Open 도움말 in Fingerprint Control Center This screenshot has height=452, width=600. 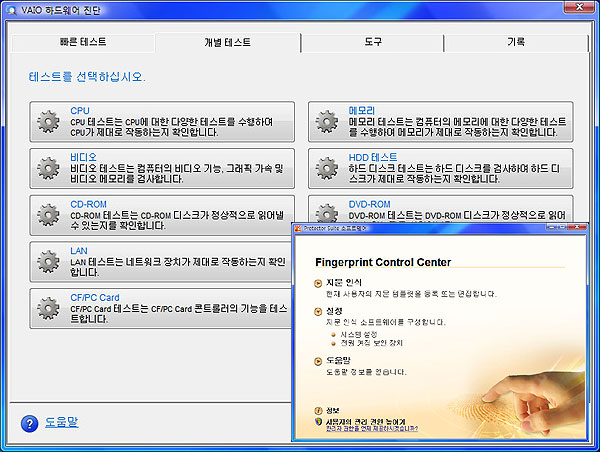pyautogui.click(x=338, y=361)
